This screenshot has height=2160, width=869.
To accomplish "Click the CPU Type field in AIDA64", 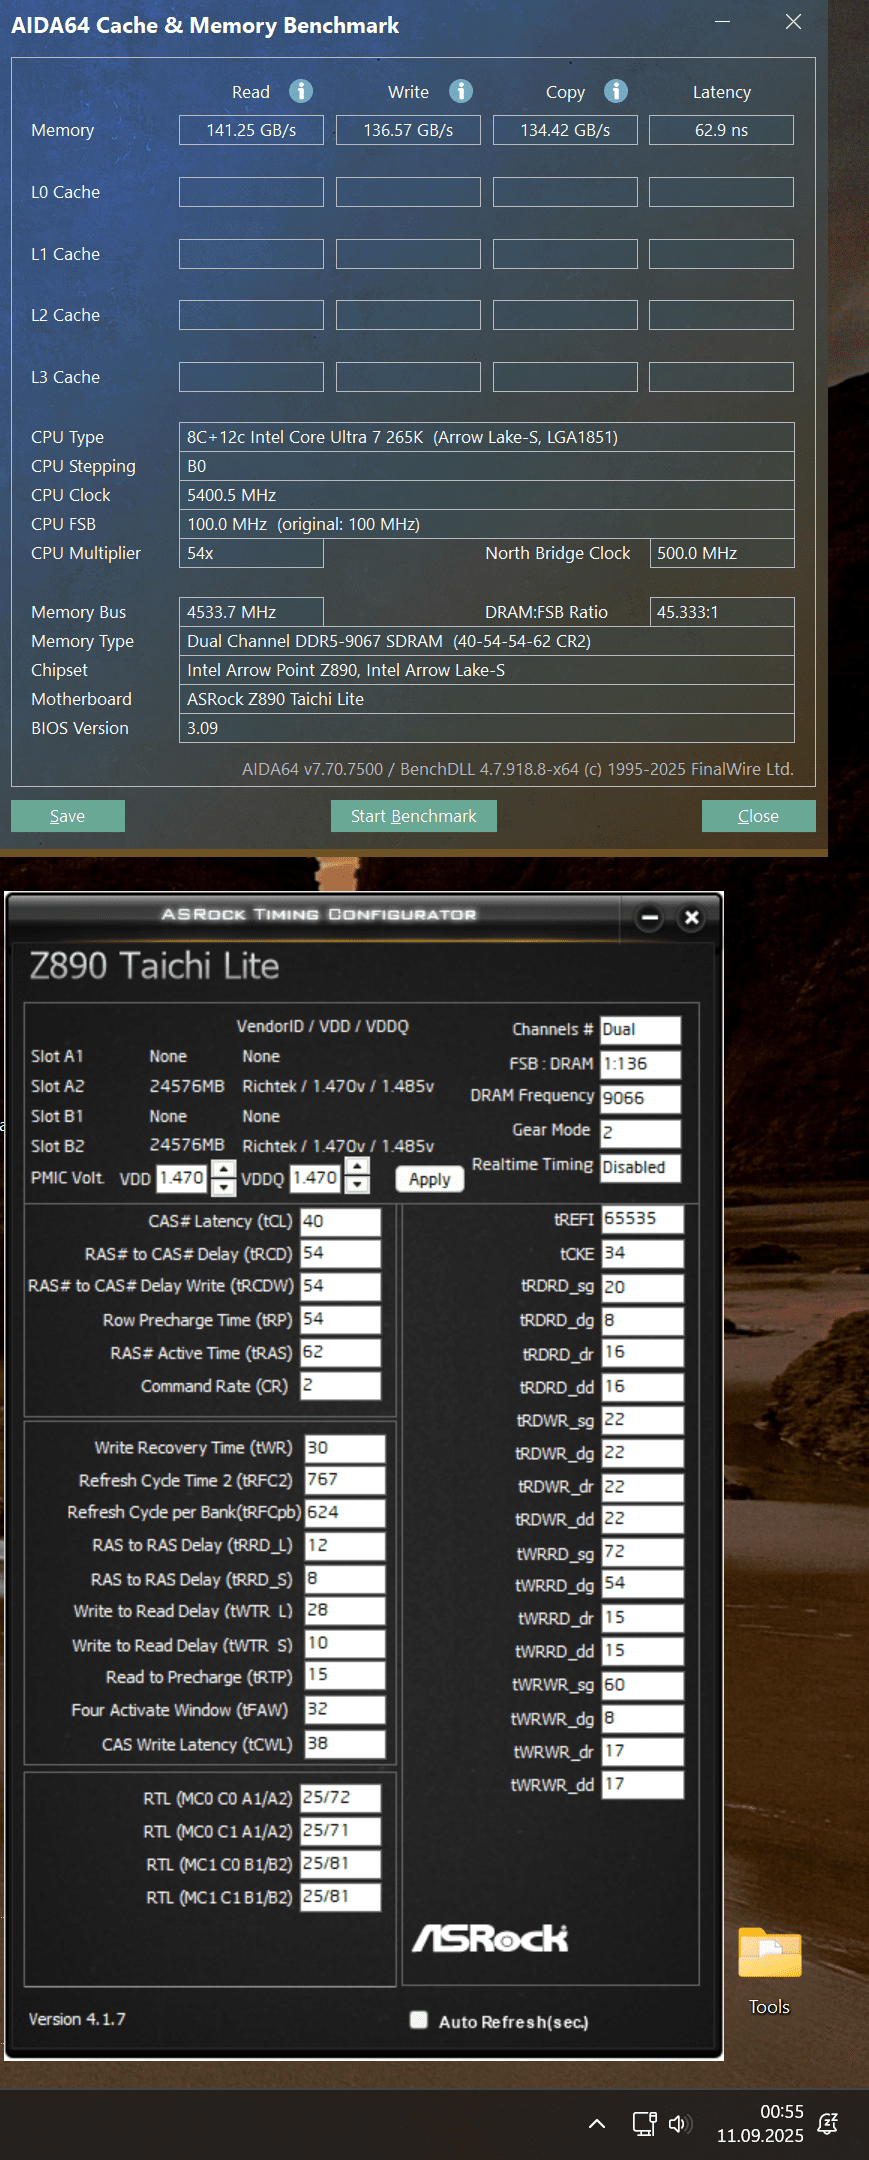I will (487, 437).
